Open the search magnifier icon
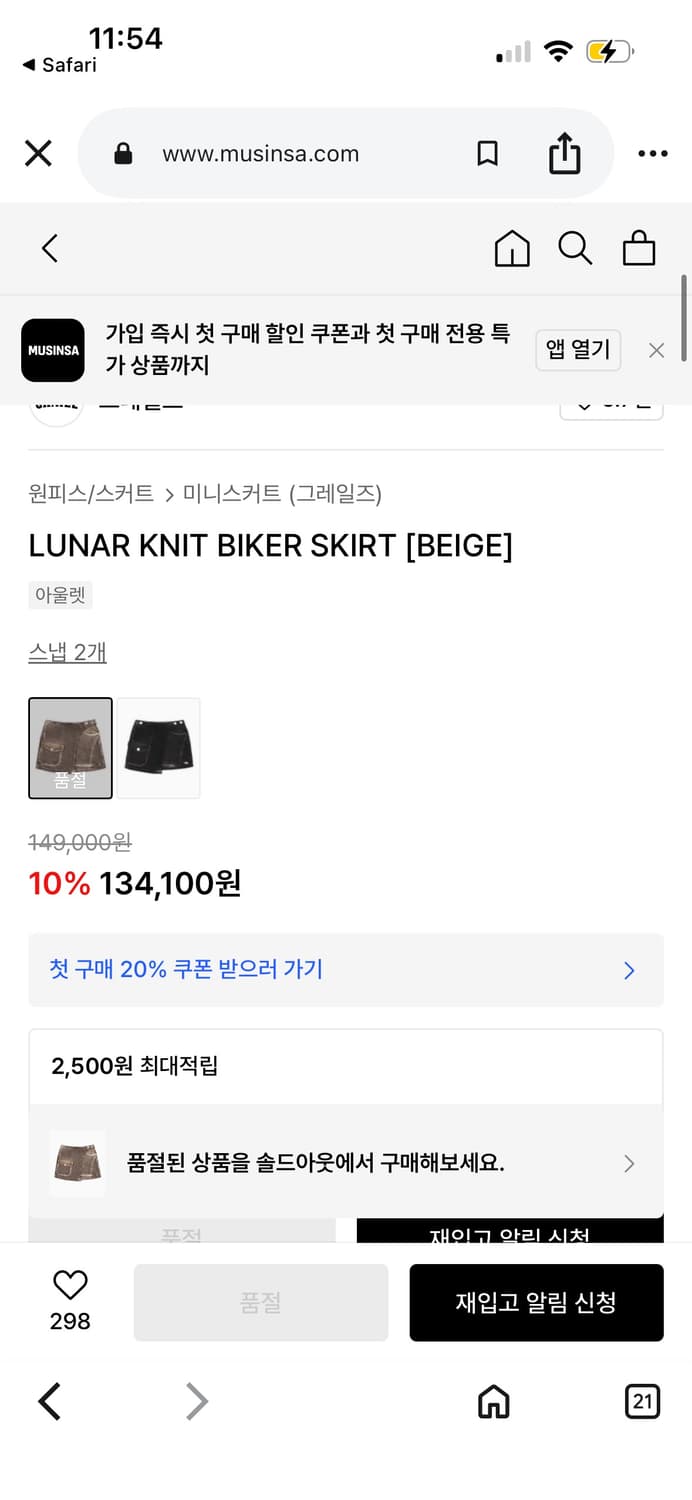 [575, 248]
